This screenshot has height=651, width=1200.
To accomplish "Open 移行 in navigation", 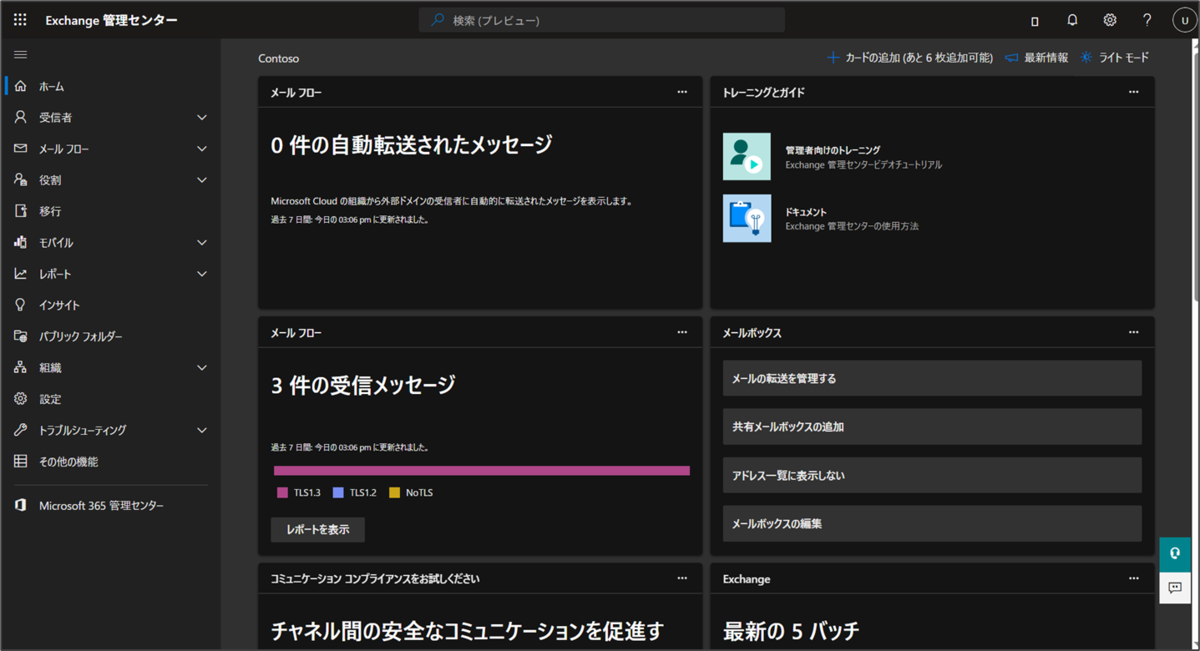I will coord(50,212).
